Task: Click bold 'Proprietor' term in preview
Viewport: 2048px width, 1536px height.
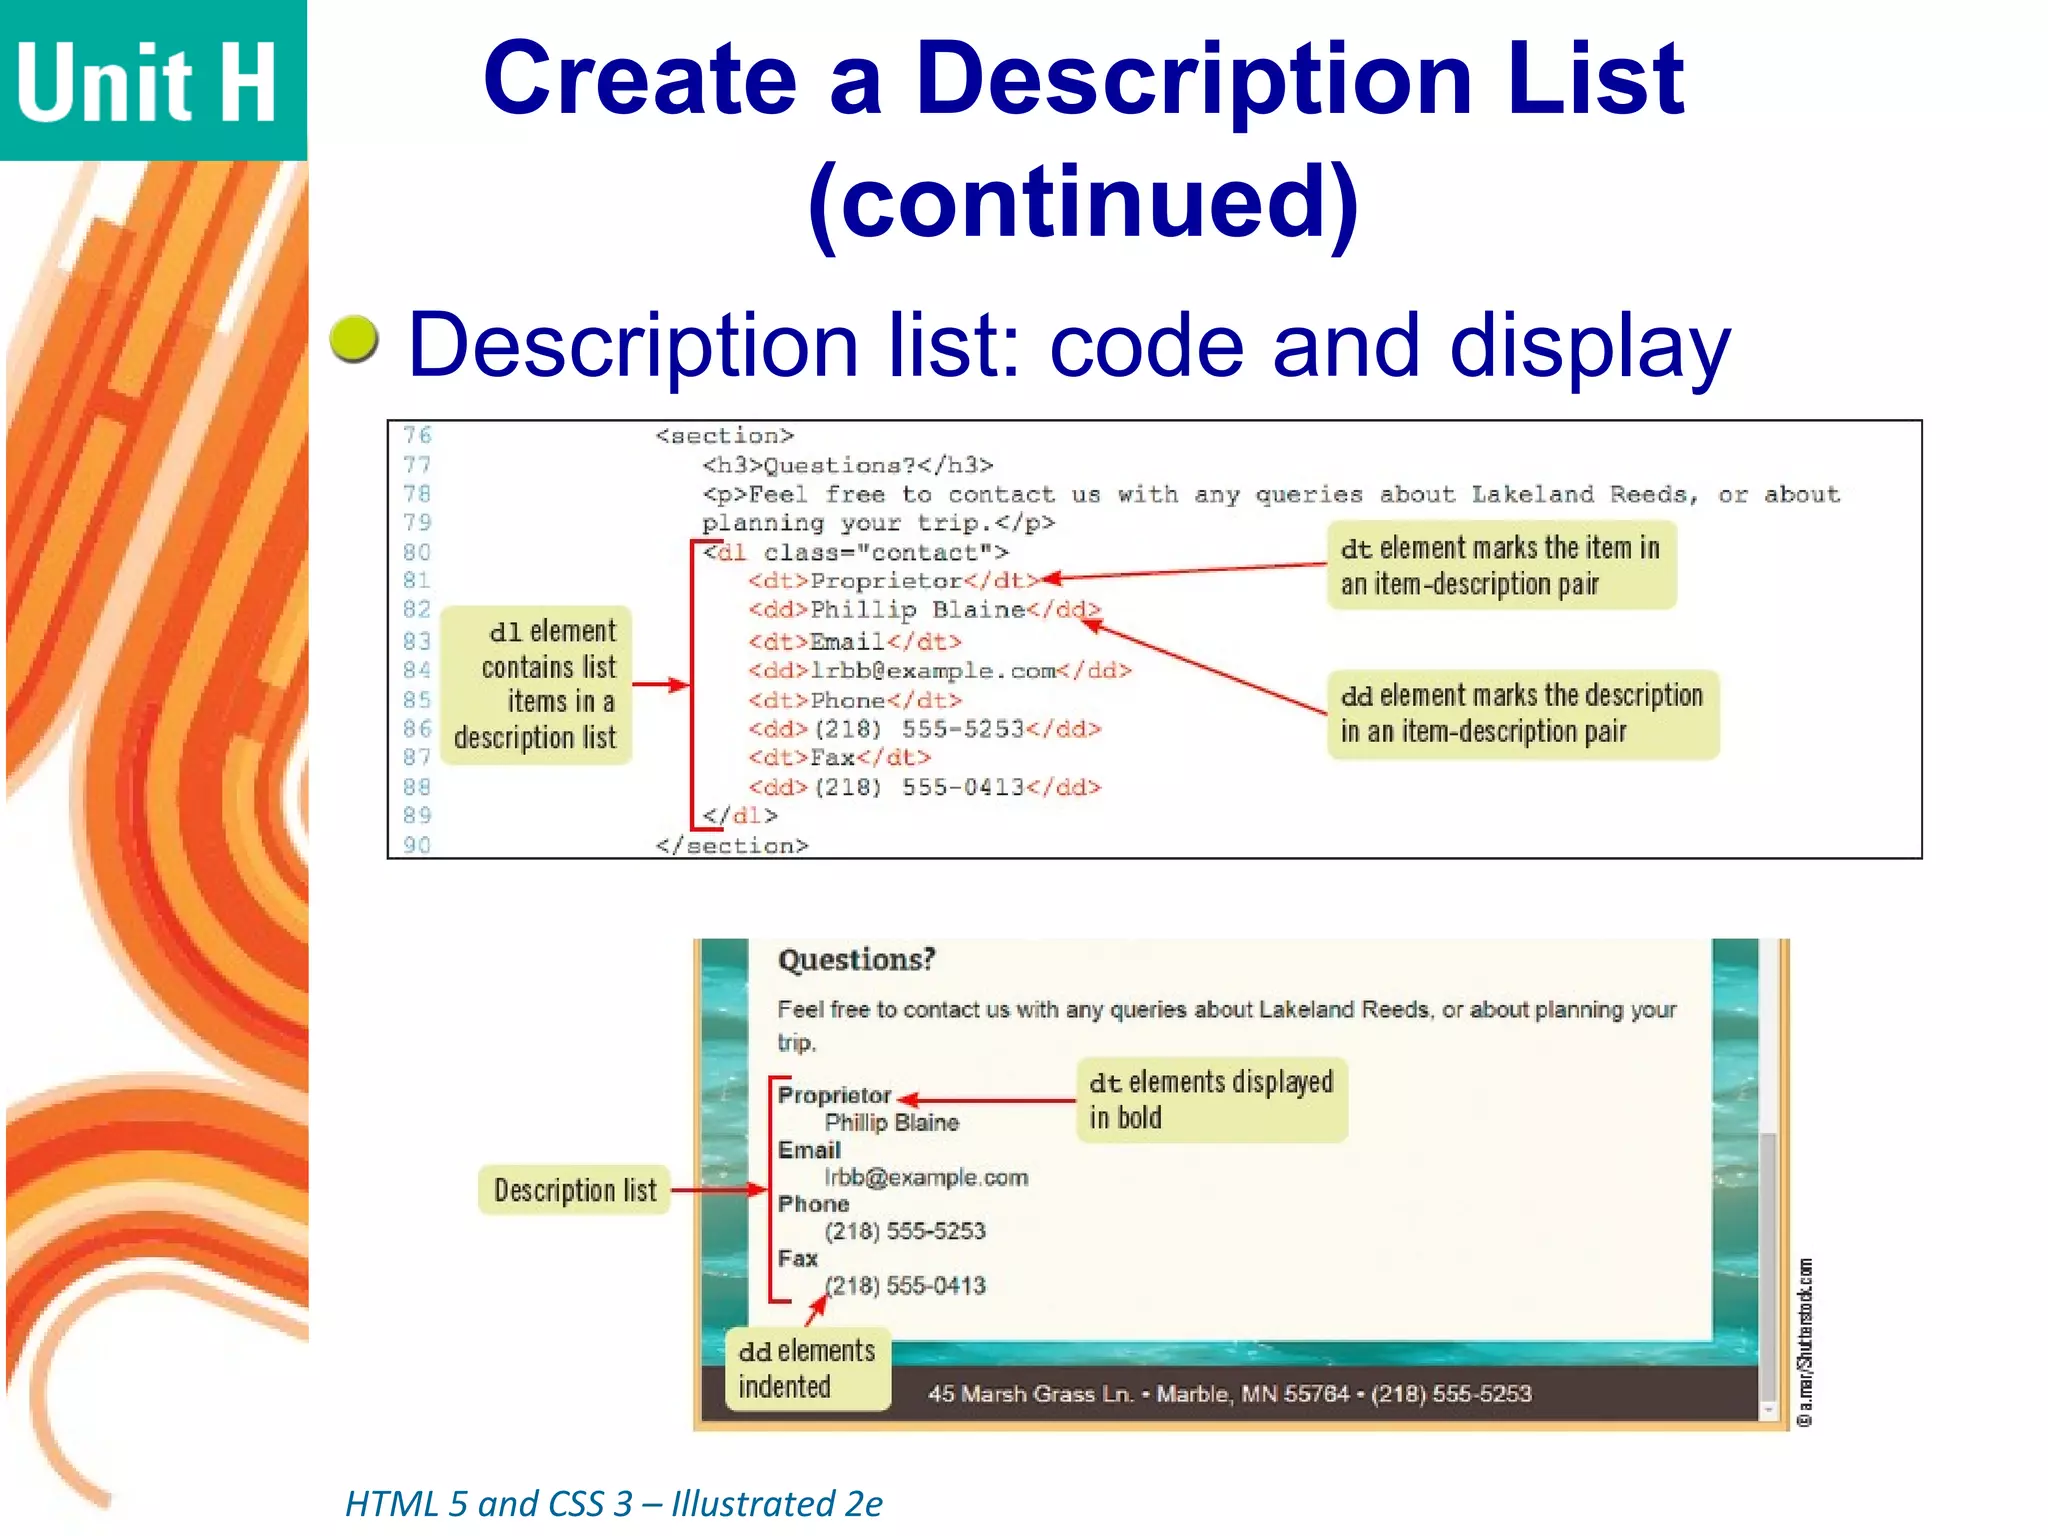Action: point(834,1095)
